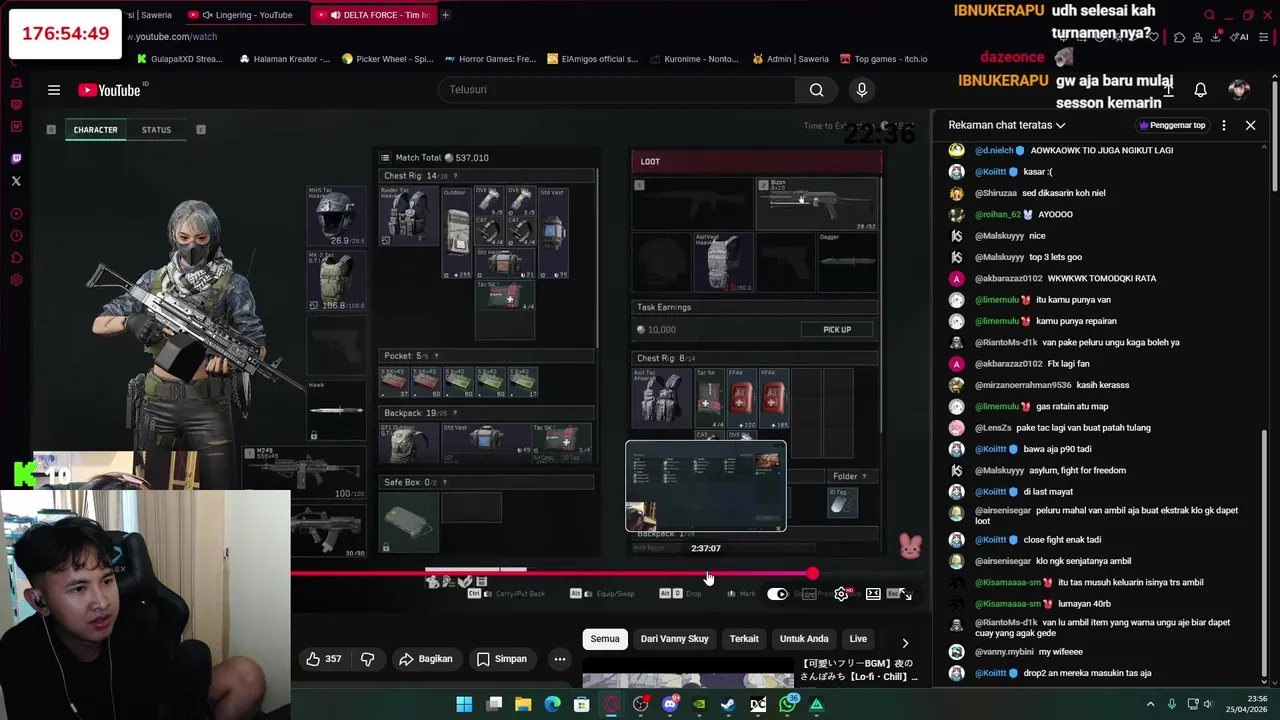This screenshot has height=720, width=1280.
Task: Click chat username @LensZs
Action: pos(992,428)
